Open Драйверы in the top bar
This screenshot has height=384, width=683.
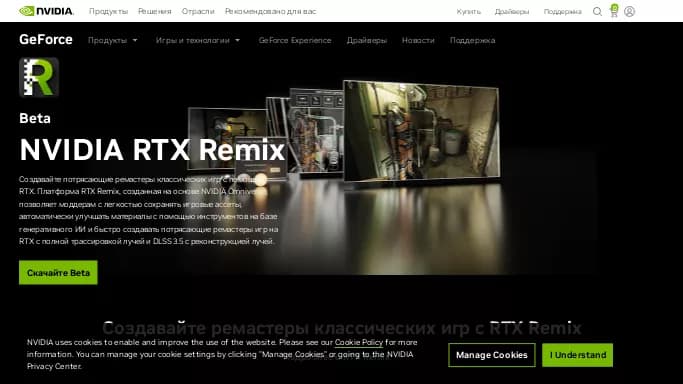[512, 11]
